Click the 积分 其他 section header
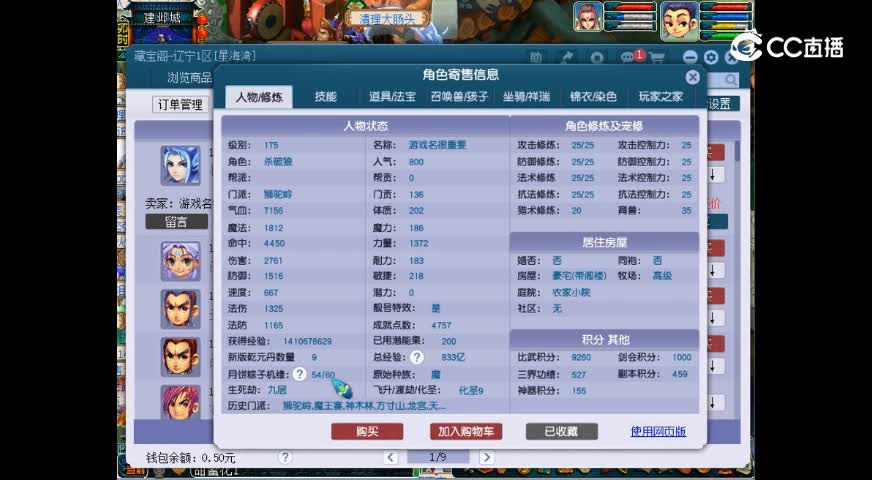The width and height of the screenshot is (872, 480). pyautogui.click(x=605, y=339)
